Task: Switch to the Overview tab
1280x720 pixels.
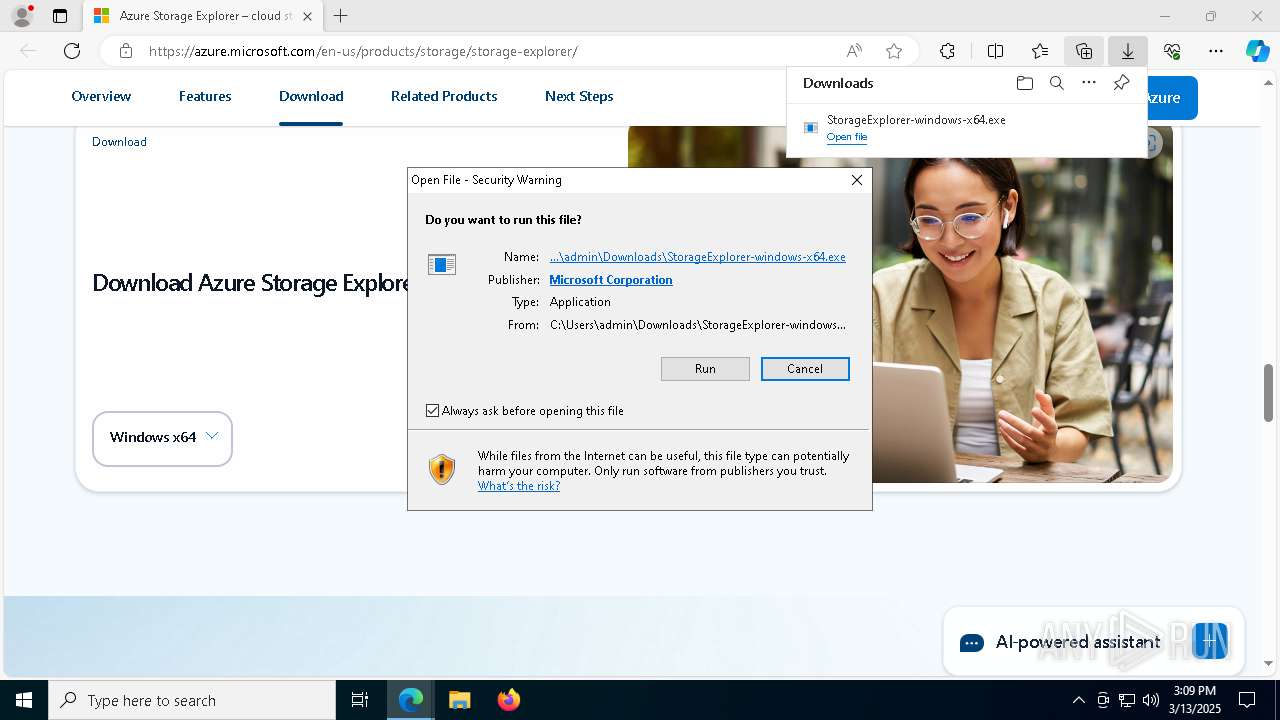Action: pyautogui.click(x=101, y=96)
